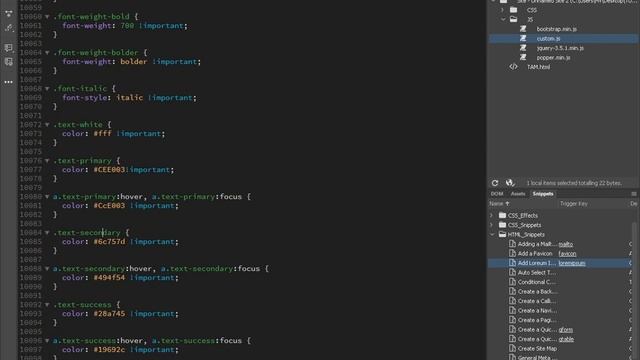Fold the a.text-primary:hover rule
The image size is (640, 360).
click(47, 197)
